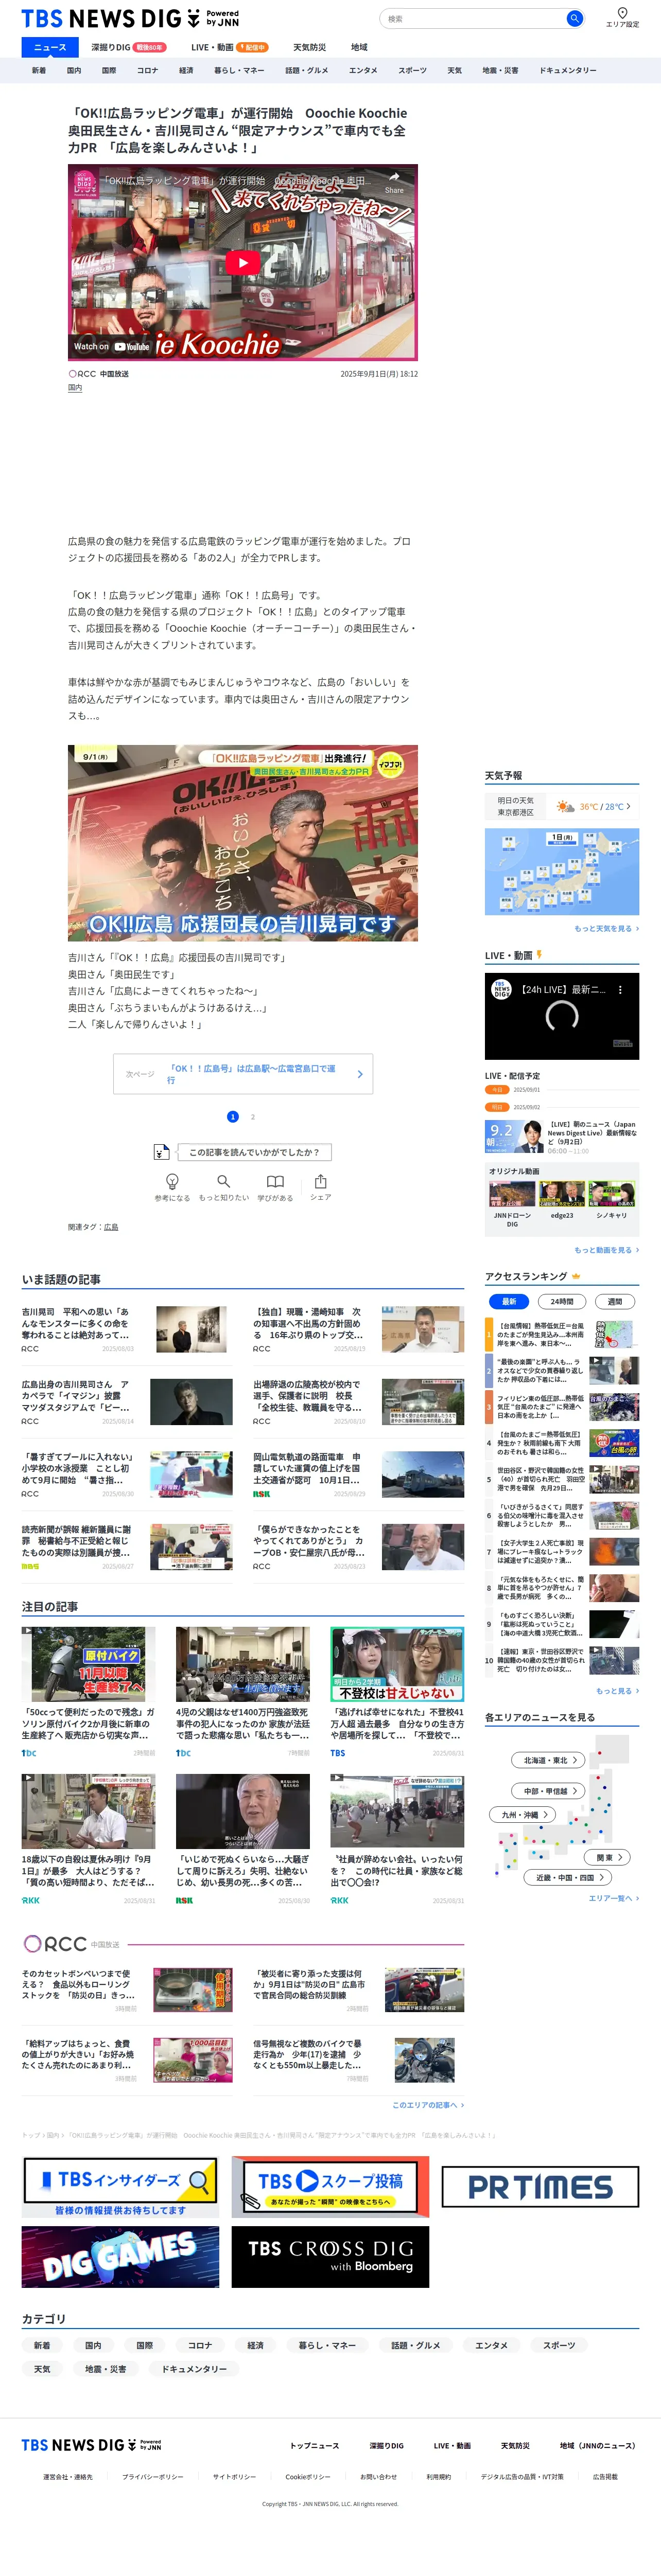Switch access ranking to 最新
The height and width of the screenshot is (2576, 661).
tap(509, 1301)
